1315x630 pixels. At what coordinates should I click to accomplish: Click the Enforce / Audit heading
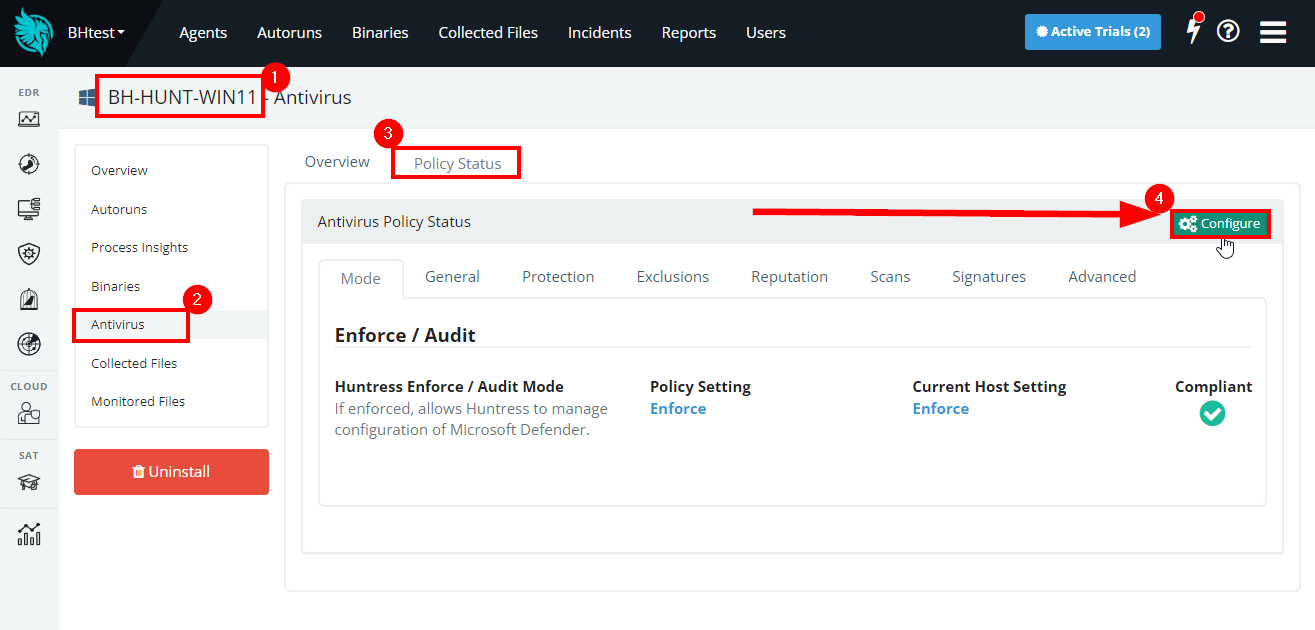[405, 335]
